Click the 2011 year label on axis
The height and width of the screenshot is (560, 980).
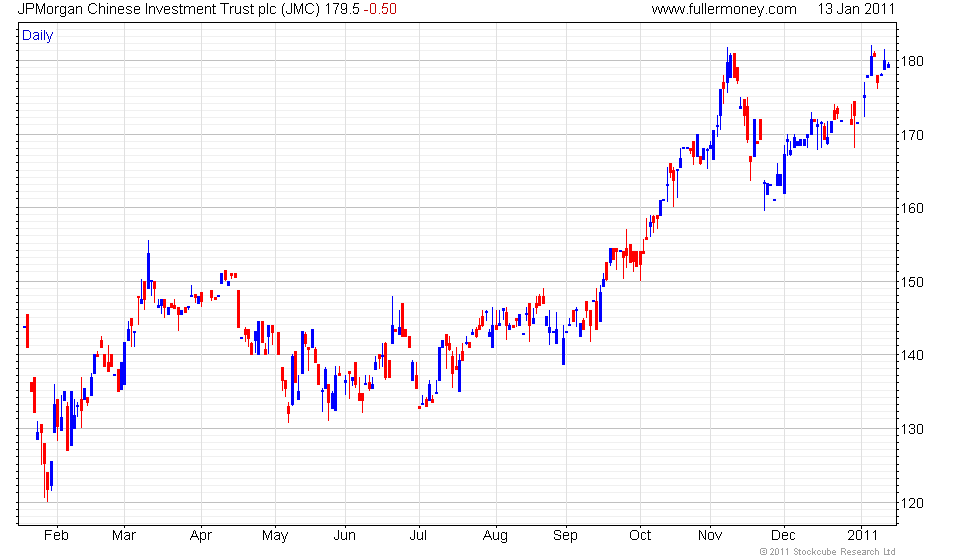point(862,536)
